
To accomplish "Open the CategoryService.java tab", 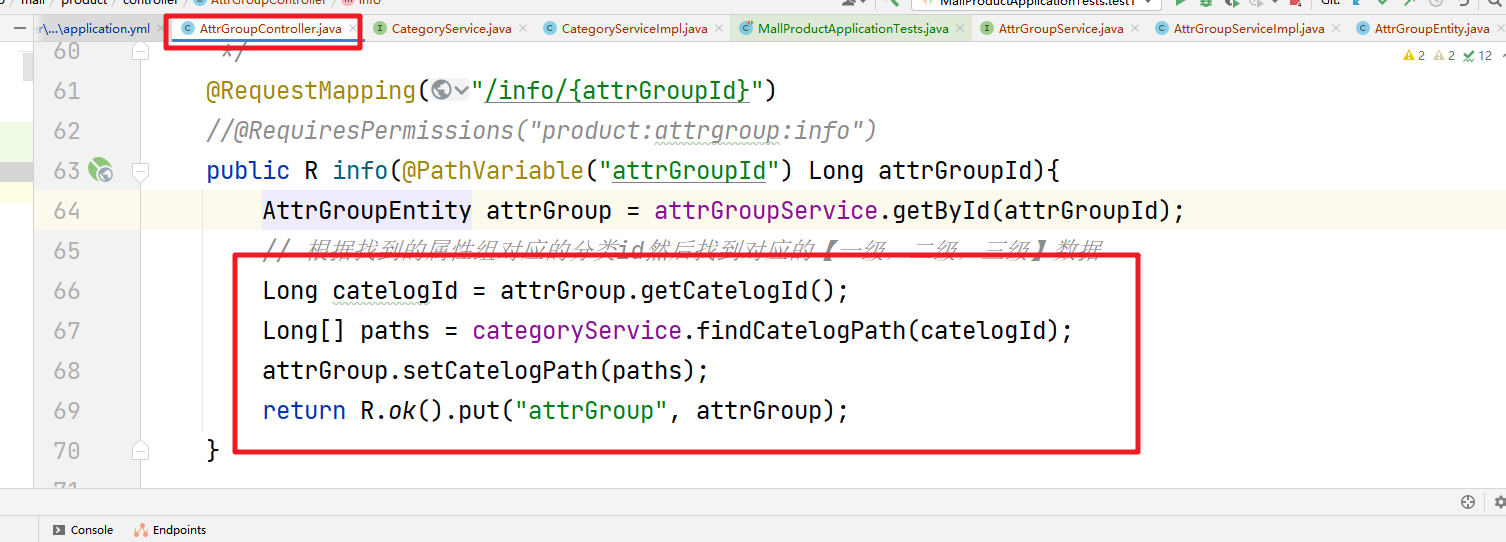I will [x=451, y=29].
